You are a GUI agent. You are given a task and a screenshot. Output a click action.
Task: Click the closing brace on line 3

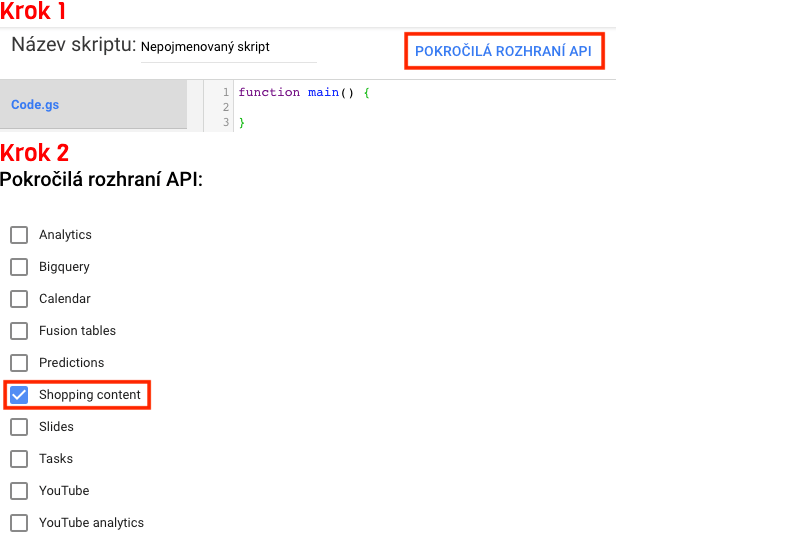(242, 122)
